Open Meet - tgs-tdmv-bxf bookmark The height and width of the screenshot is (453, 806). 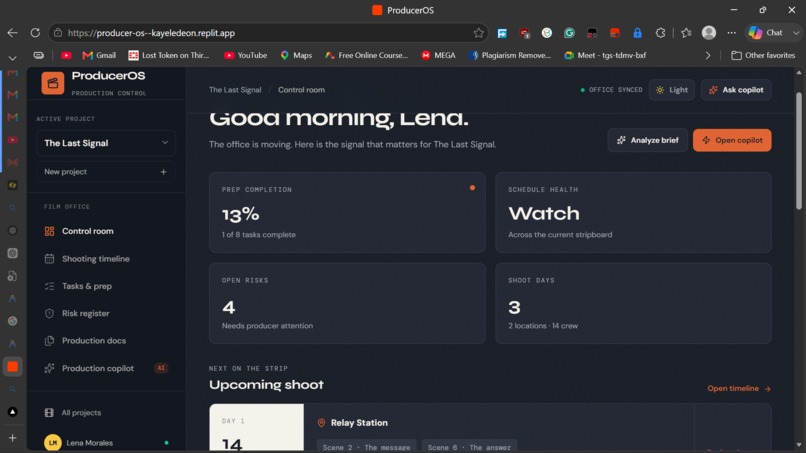click(605, 55)
